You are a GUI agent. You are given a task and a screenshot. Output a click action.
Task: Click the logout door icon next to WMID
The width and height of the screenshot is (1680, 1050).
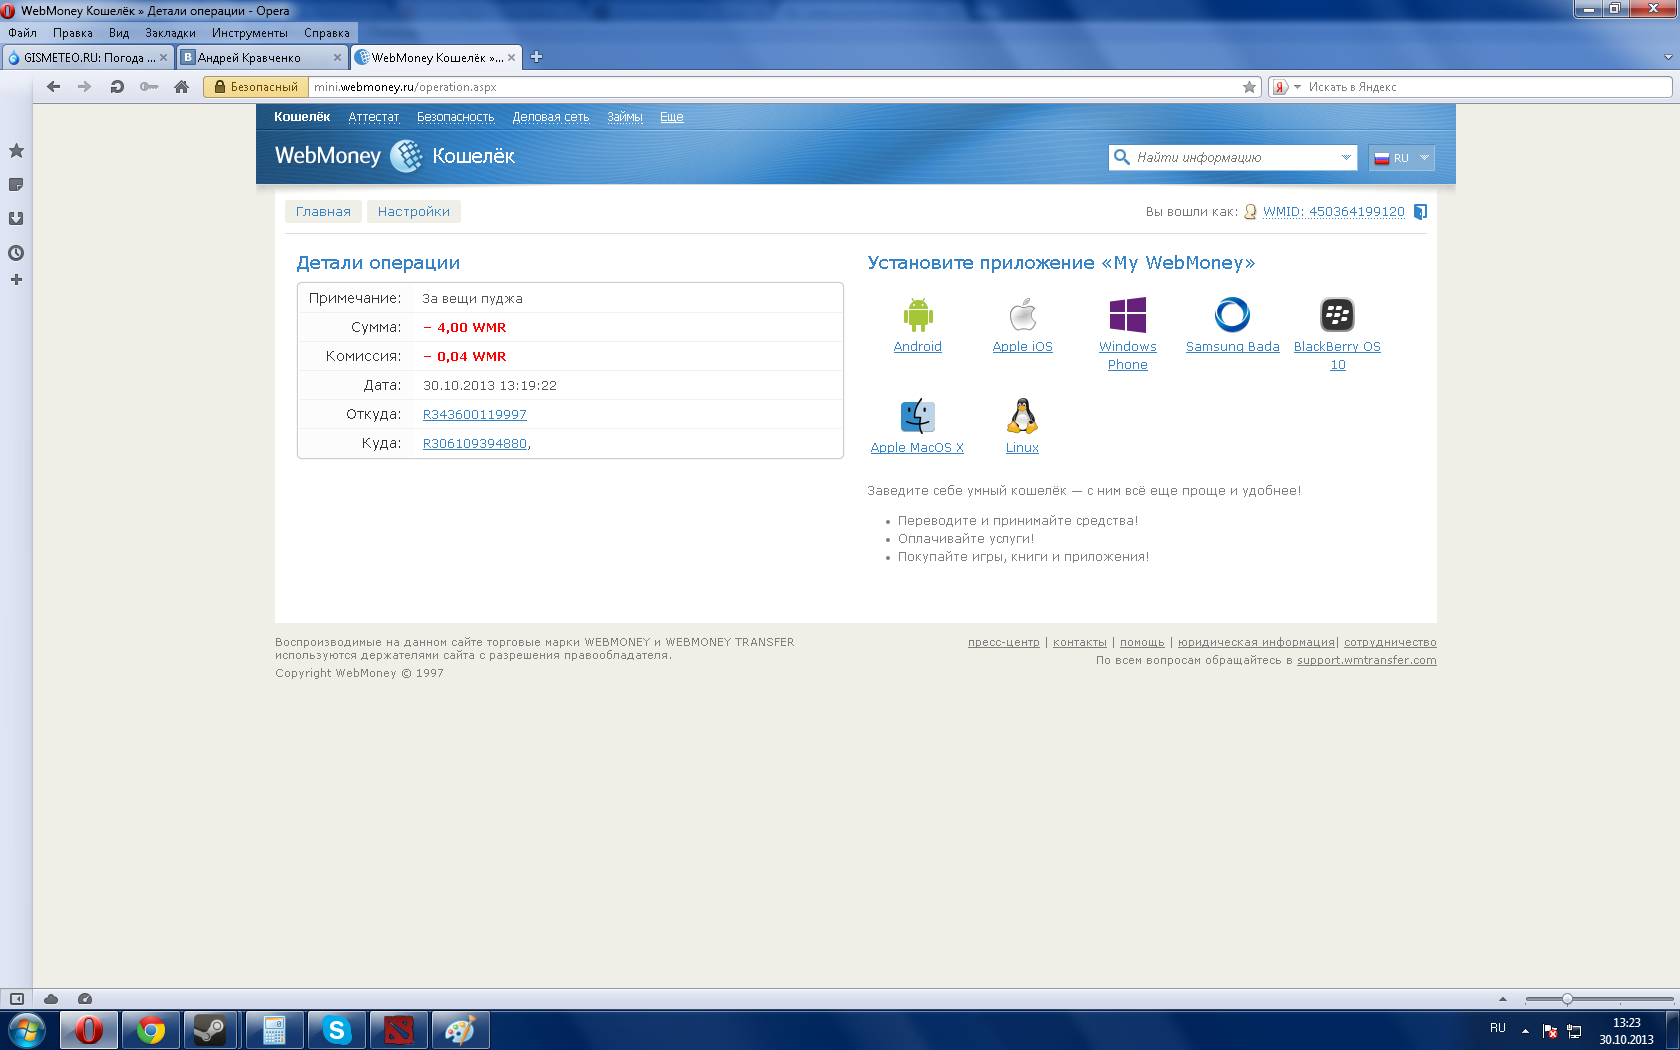click(x=1420, y=212)
